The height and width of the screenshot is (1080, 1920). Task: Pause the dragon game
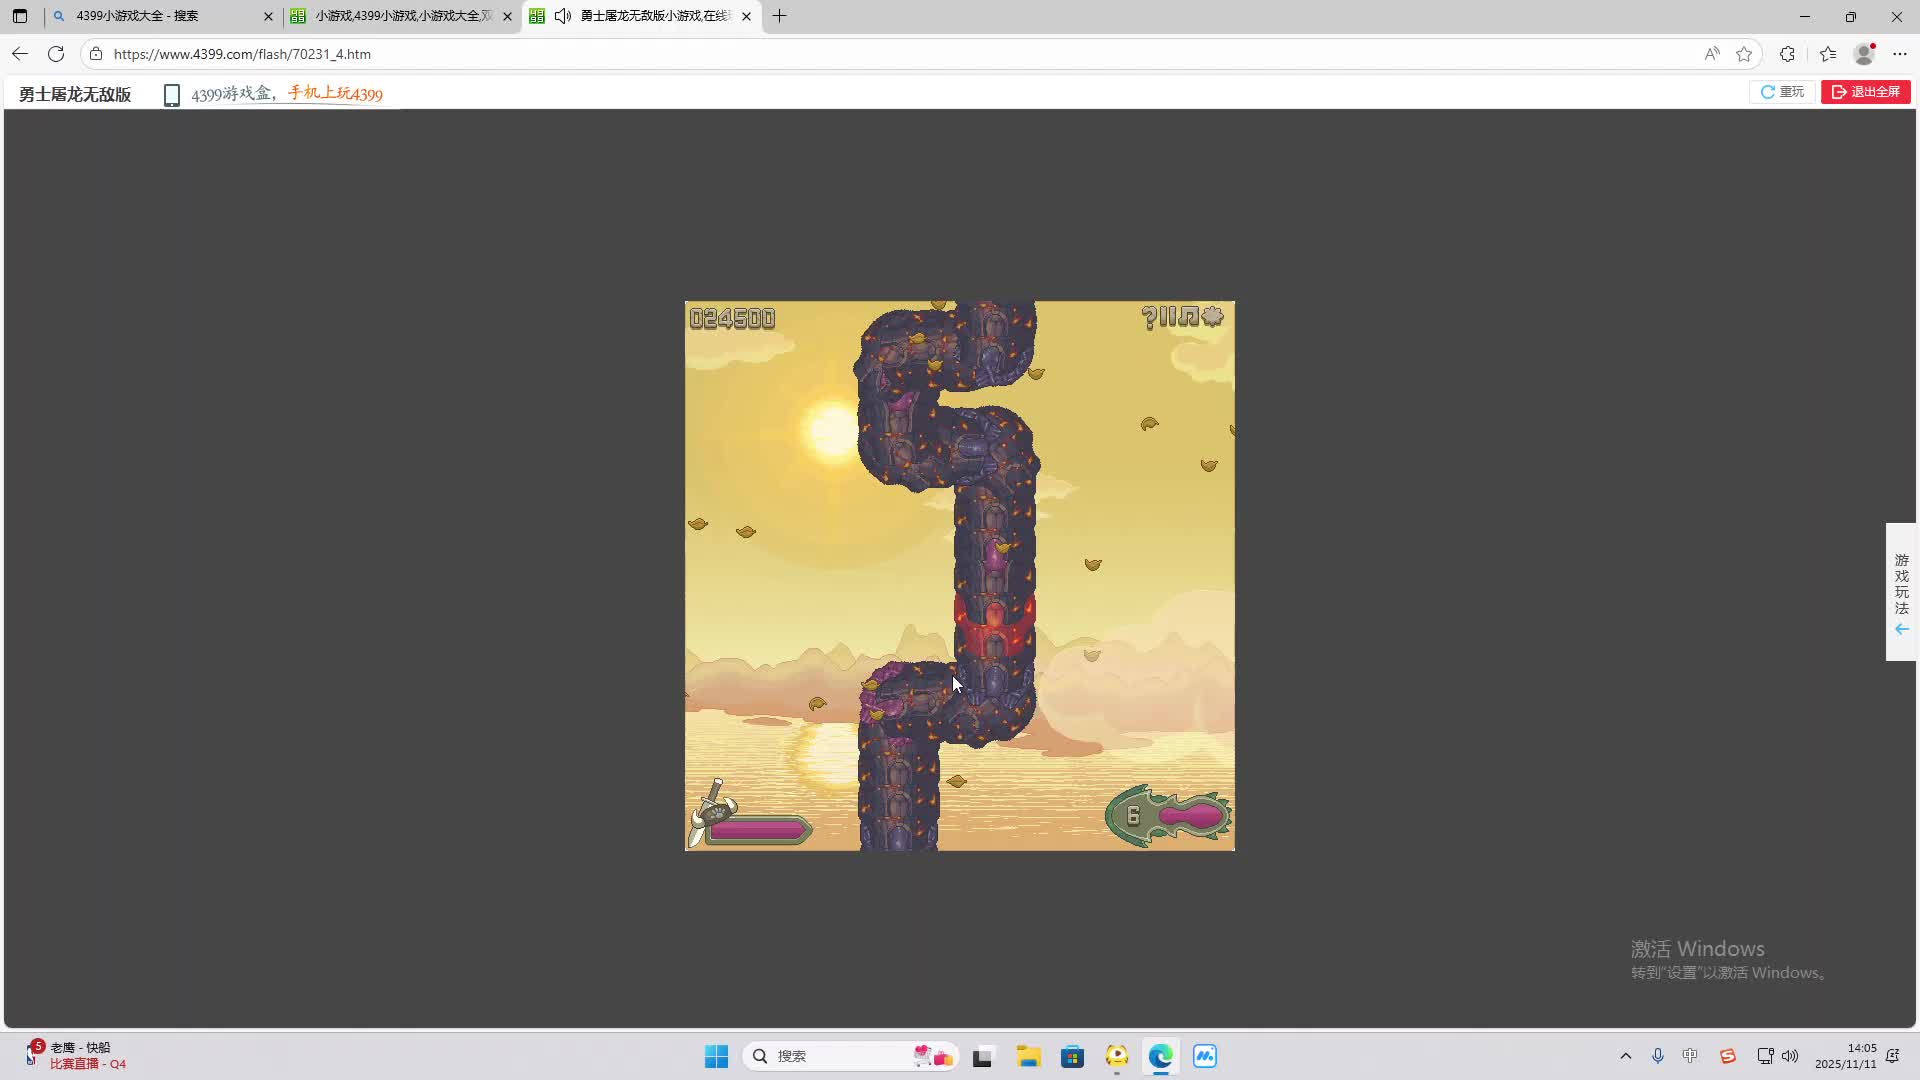pyautogui.click(x=1167, y=318)
